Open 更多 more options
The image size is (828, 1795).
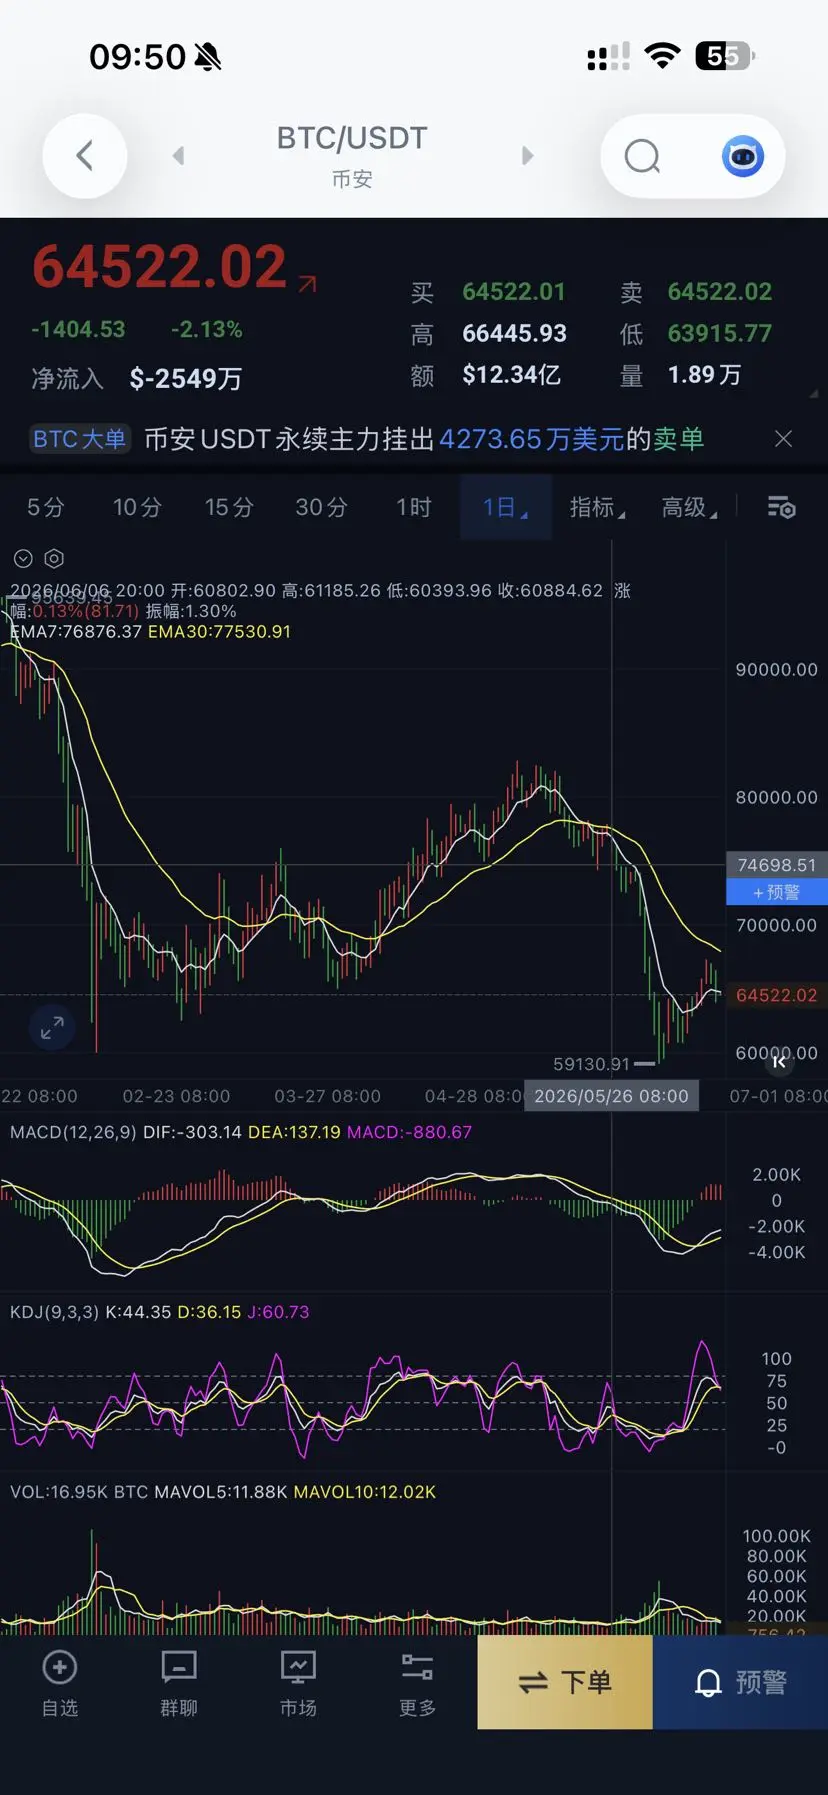417,1682
